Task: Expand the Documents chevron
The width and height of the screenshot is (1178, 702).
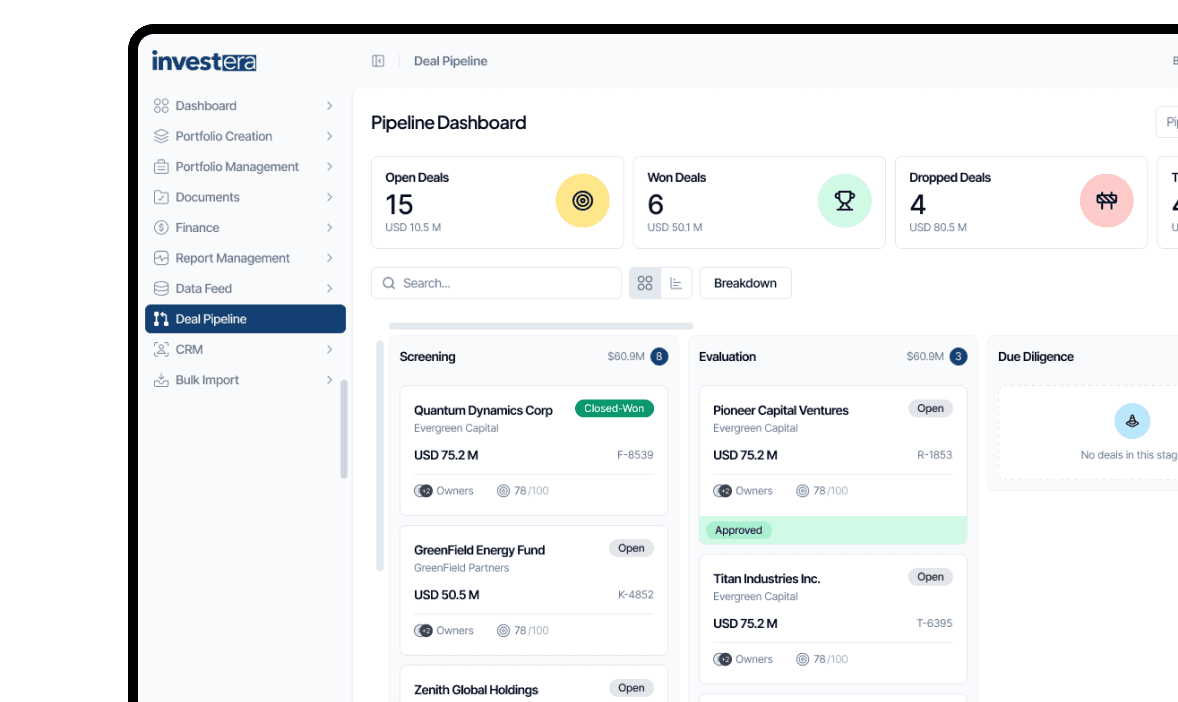Action: (329, 197)
